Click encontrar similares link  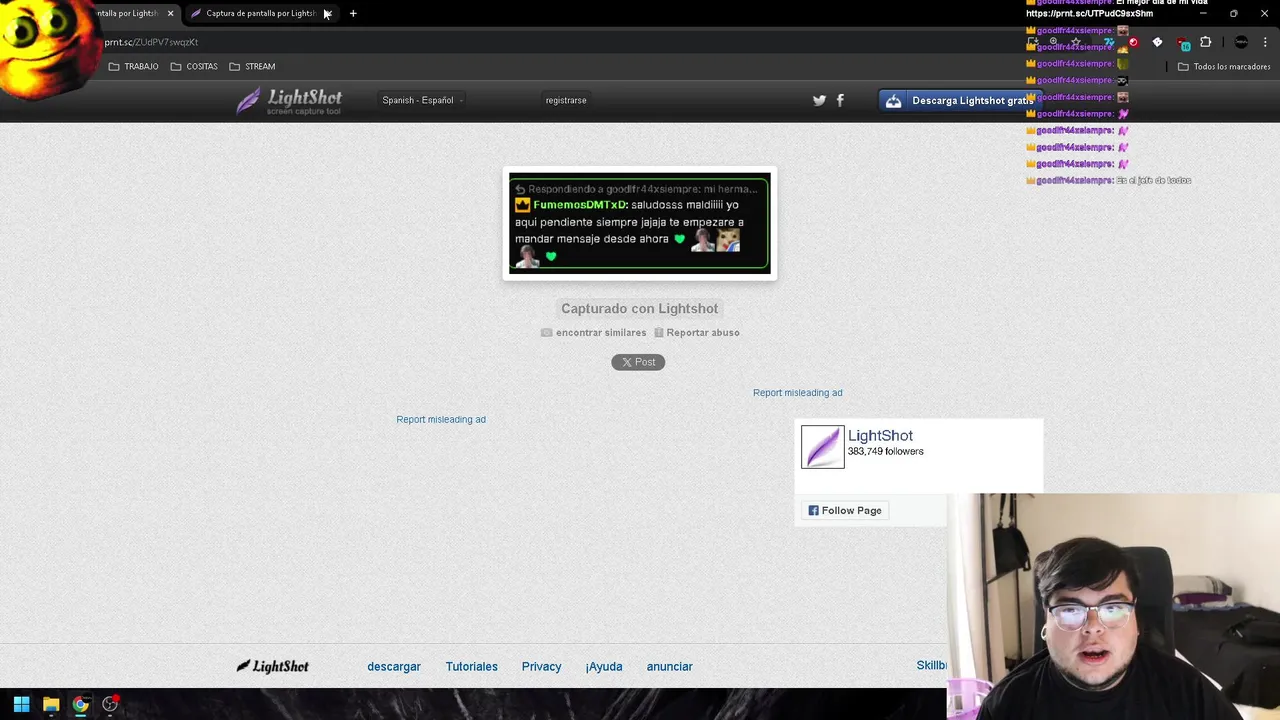pyautogui.click(x=594, y=332)
